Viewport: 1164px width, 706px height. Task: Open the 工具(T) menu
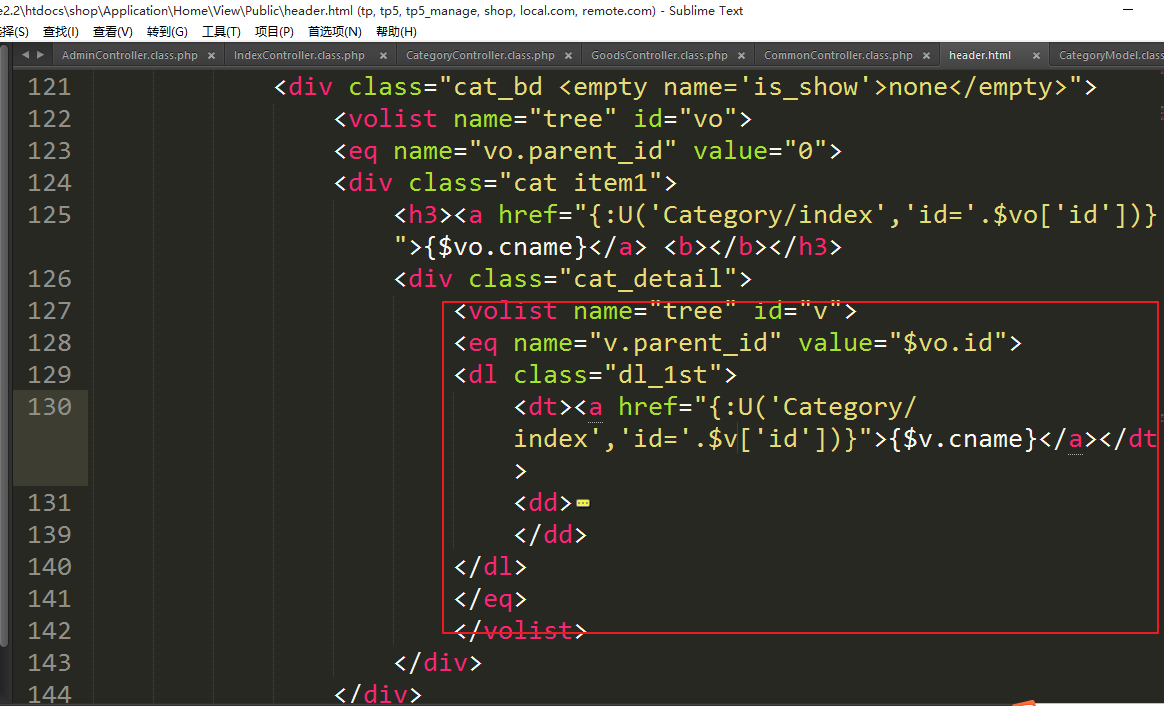click(221, 32)
